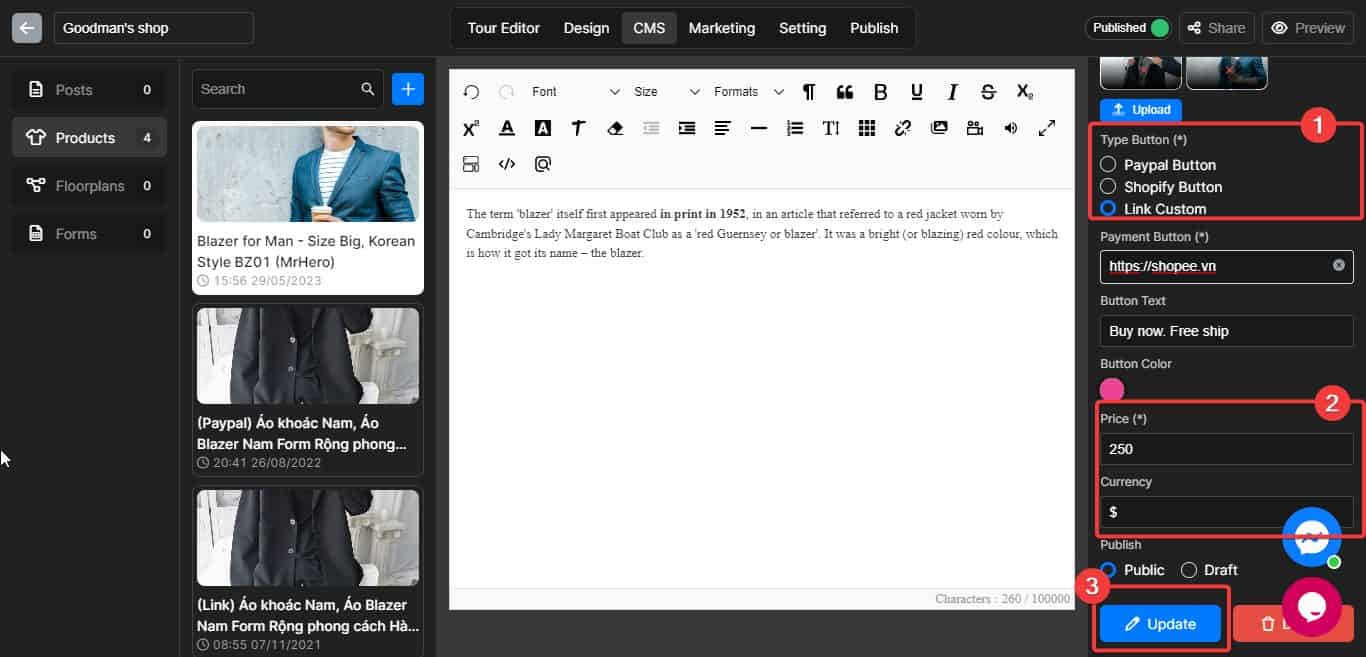The width and height of the screenshot is (1366, 657).
Task: Open Posts in the sidebar
Action: tap(90, 90)
